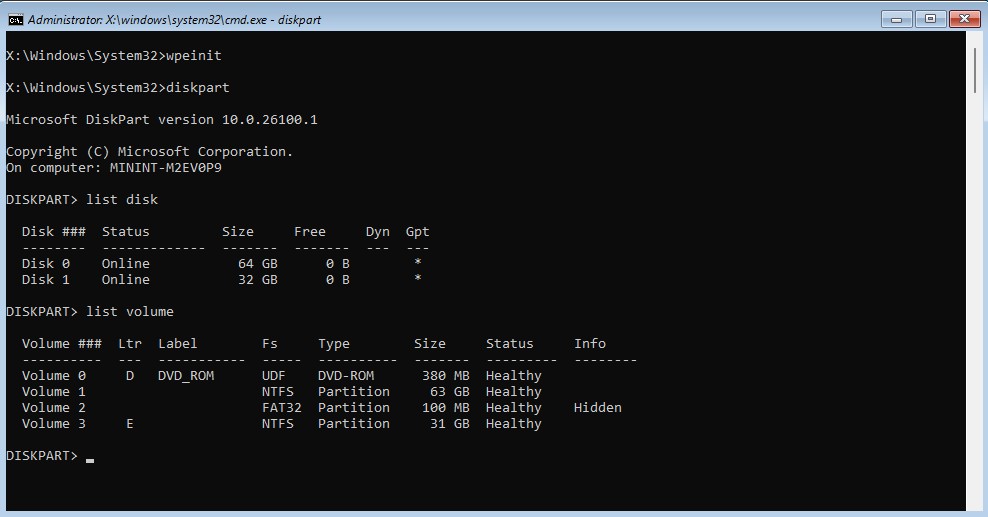Image resolution: width=988 pixels, height=517 pixels.
Task: Click the '380 MB' volume size
Action: (x=445, y=376)
